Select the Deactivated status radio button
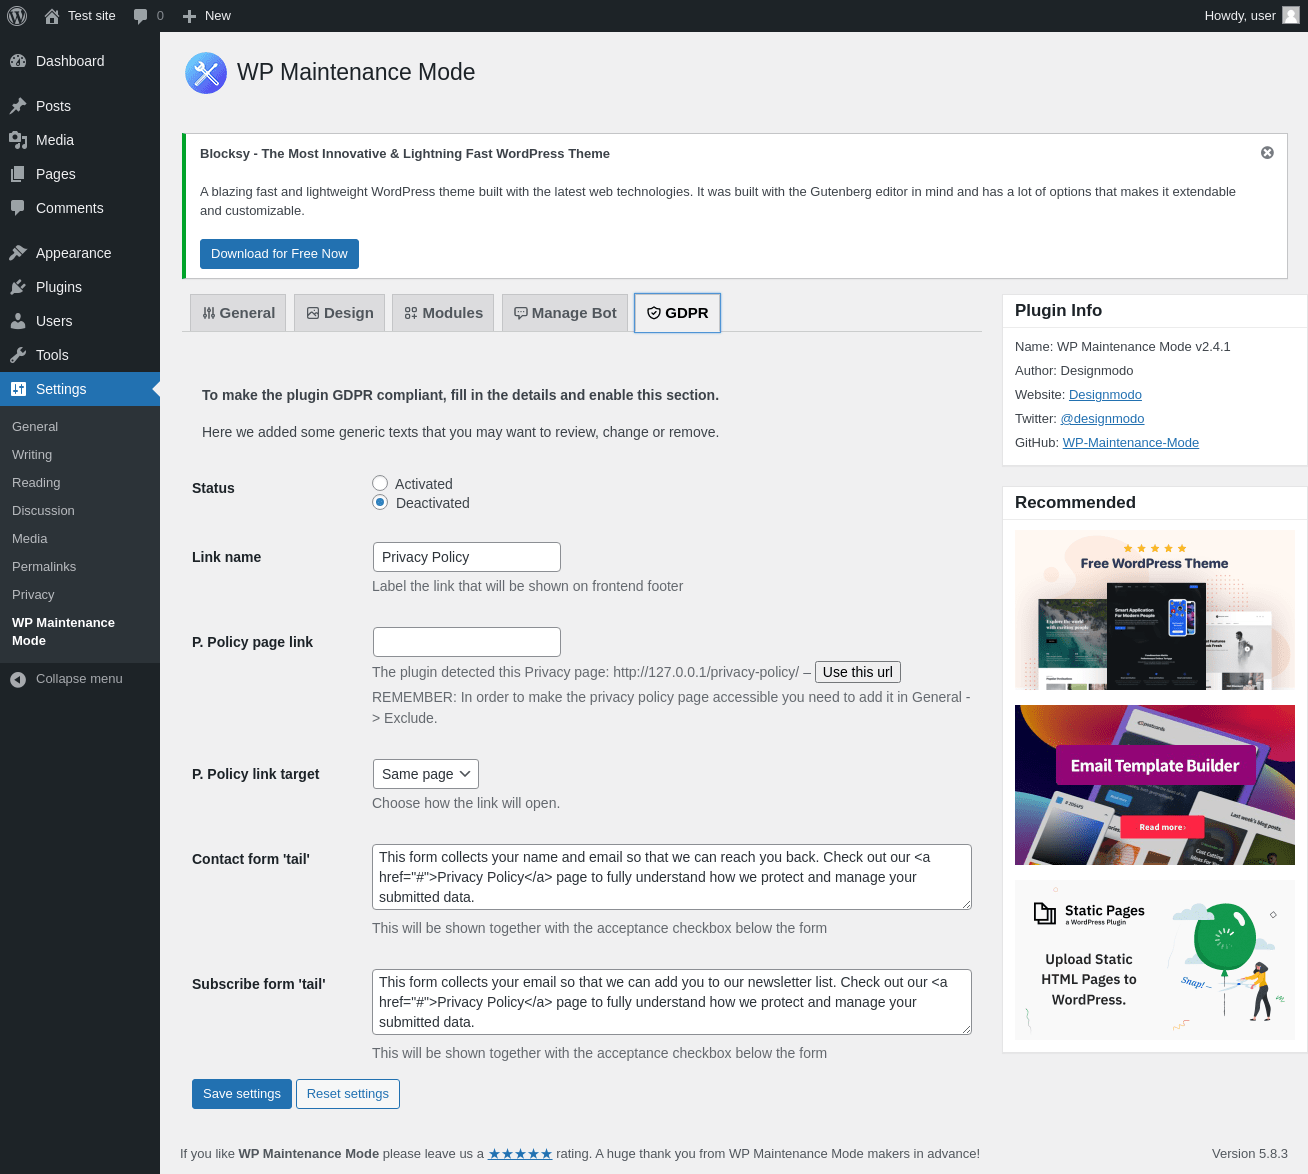1308x1174 pixels. click(380, 503)
